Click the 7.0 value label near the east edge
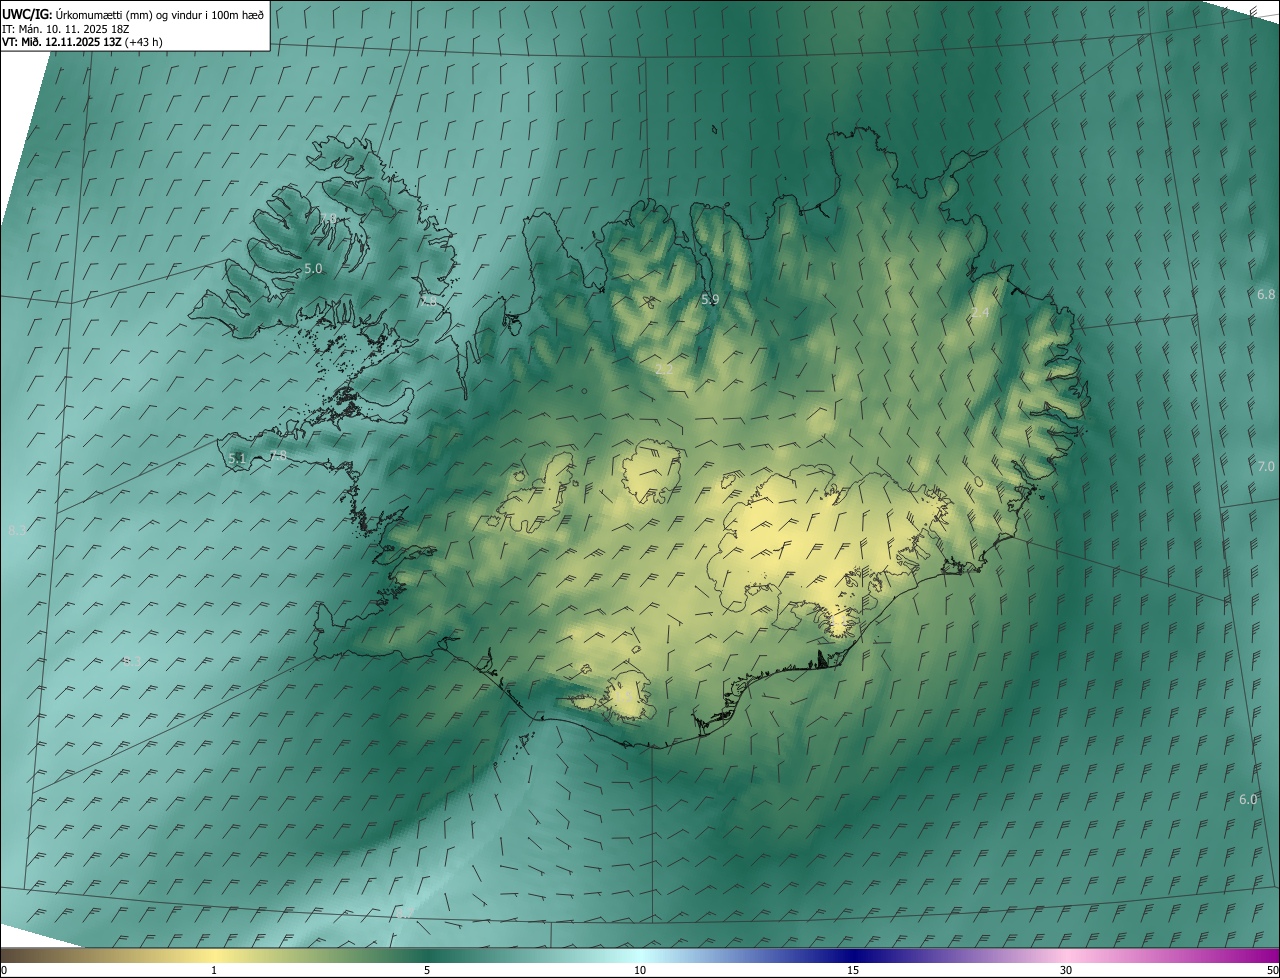 tap(1266, 466)
